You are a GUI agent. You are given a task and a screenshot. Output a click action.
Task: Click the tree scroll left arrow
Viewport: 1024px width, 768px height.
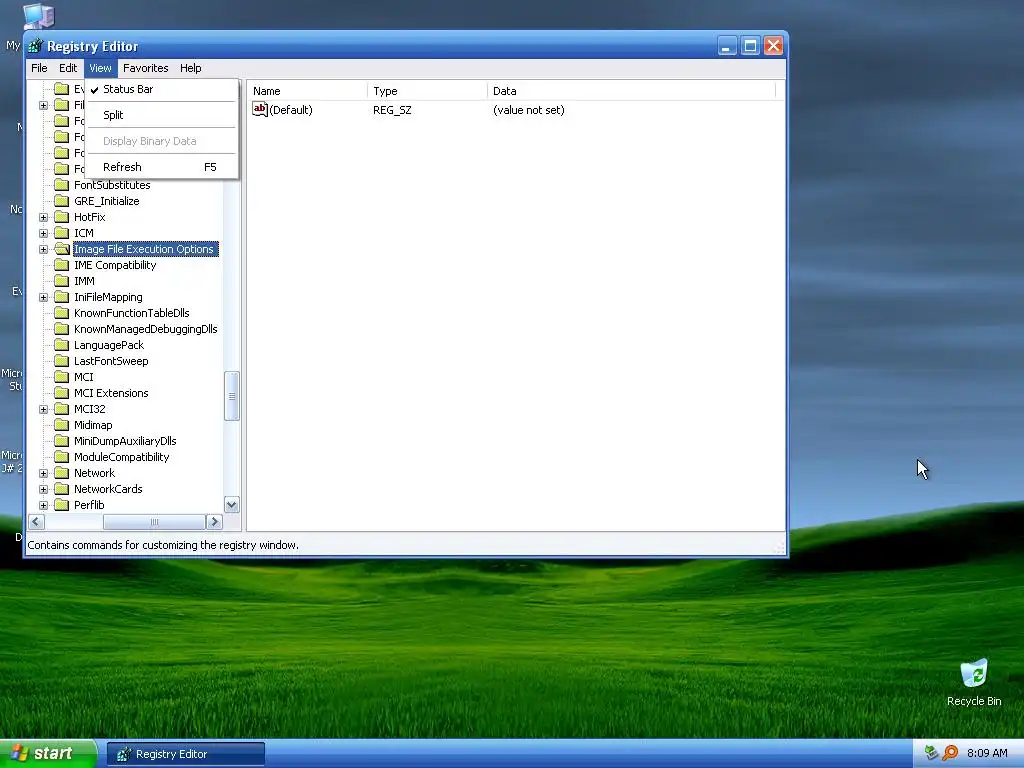[37, 522]
